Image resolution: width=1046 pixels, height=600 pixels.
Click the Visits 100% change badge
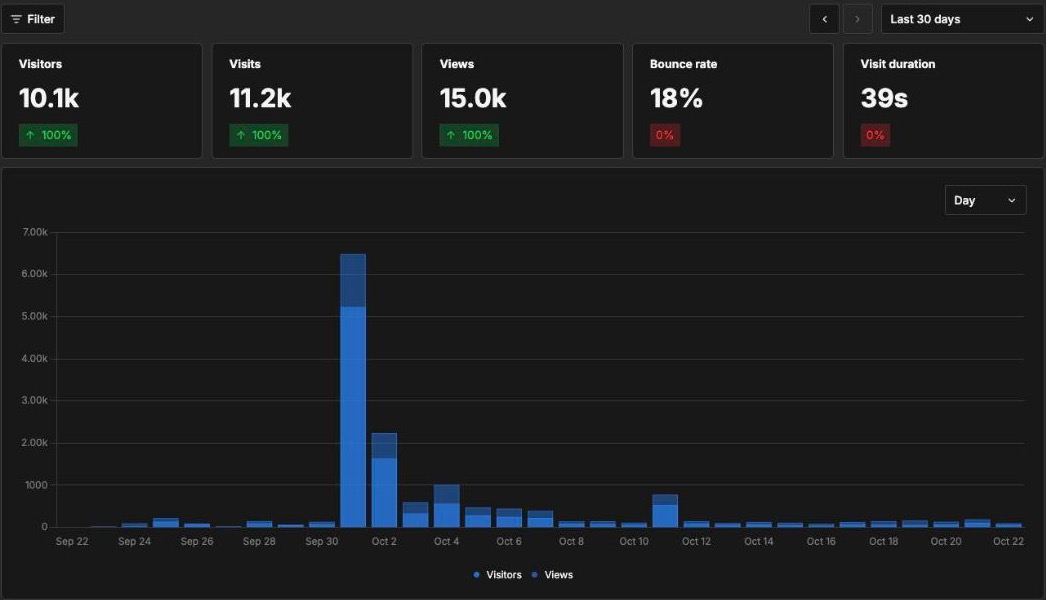point(259,135)
